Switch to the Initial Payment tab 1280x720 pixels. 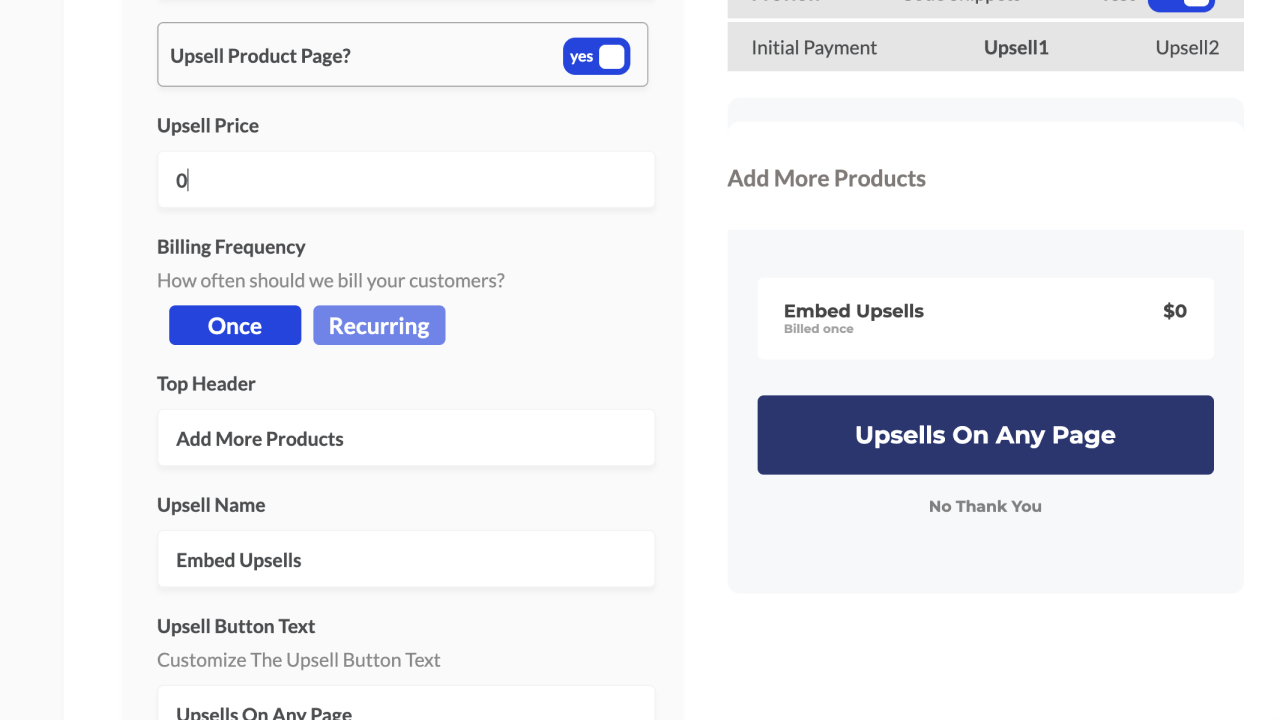click(x=814, y=48)
